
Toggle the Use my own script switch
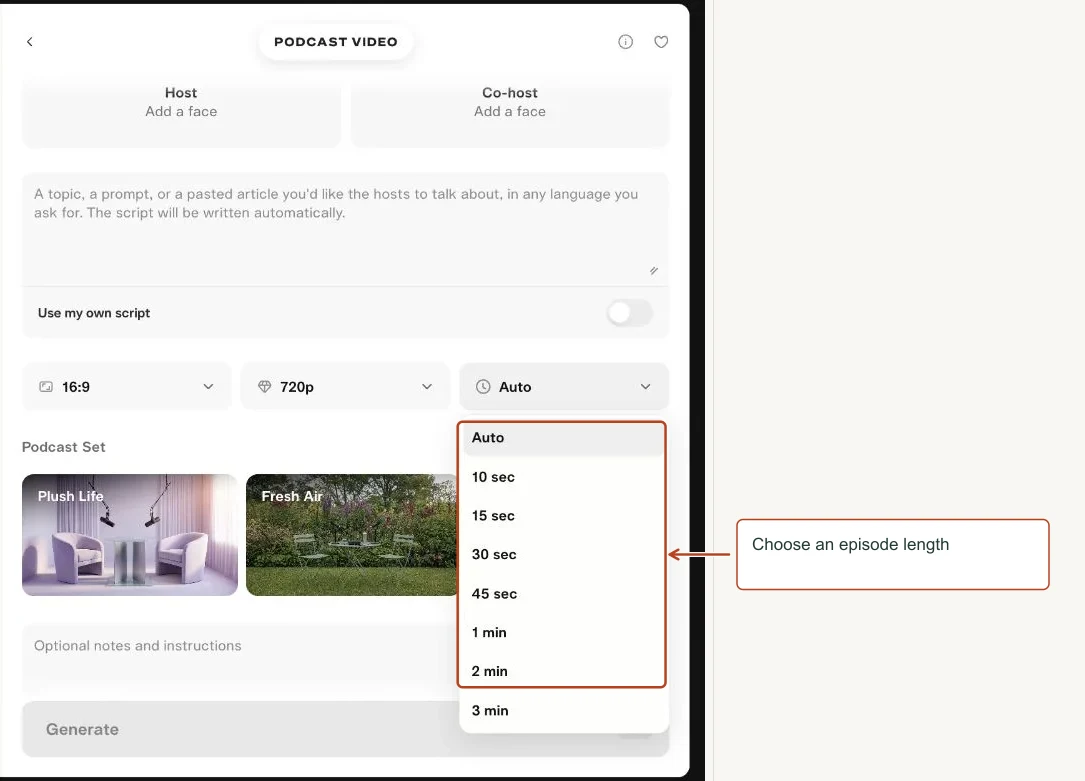pos(630,313)
